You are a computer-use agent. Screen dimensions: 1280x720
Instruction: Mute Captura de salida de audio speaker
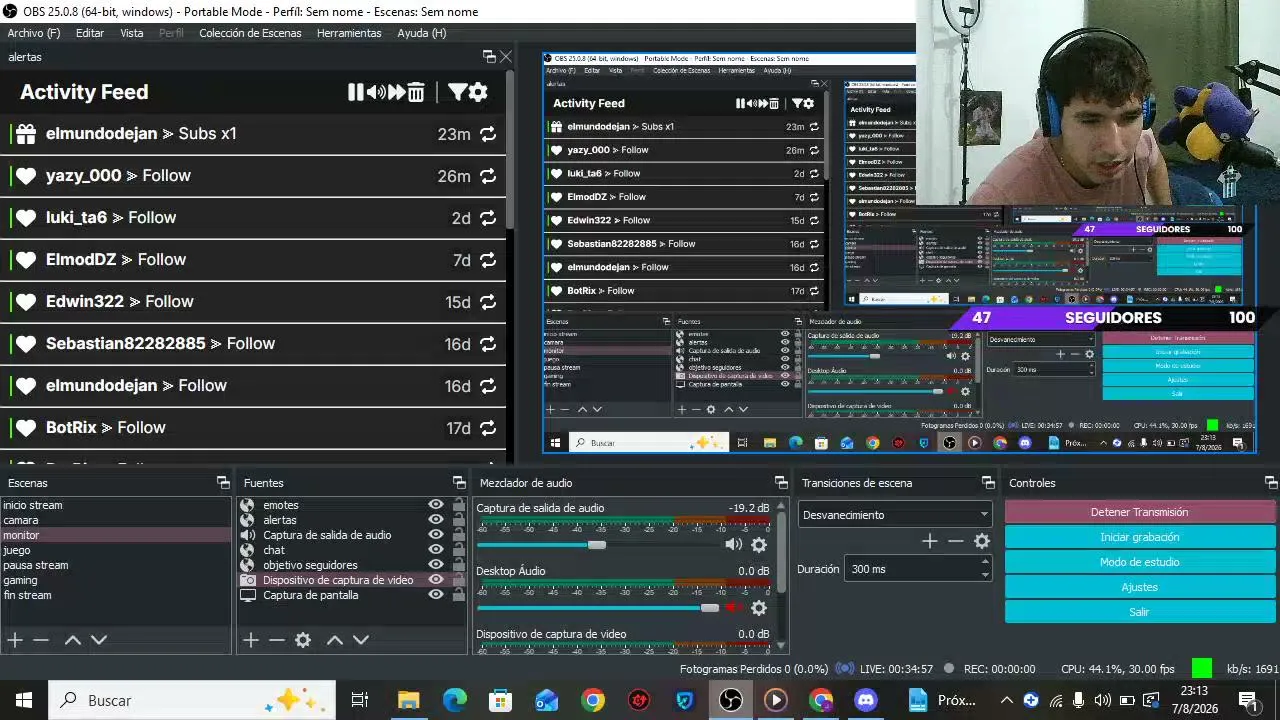point(734,545)
